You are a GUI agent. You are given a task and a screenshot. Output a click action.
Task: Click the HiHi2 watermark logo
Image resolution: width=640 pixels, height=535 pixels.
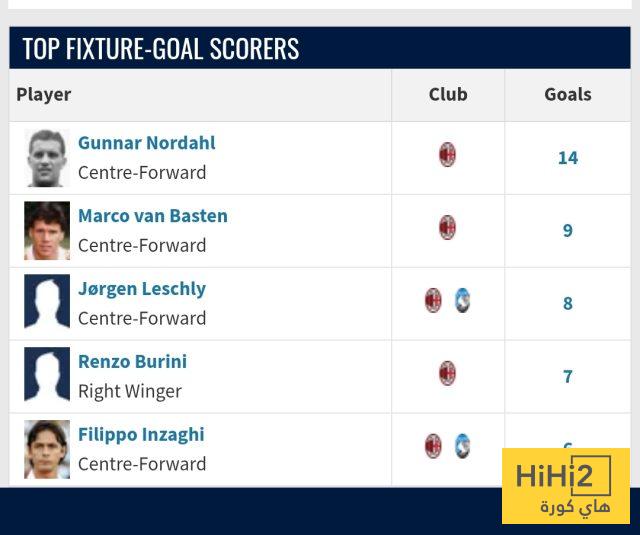click(x=566, y=486)
